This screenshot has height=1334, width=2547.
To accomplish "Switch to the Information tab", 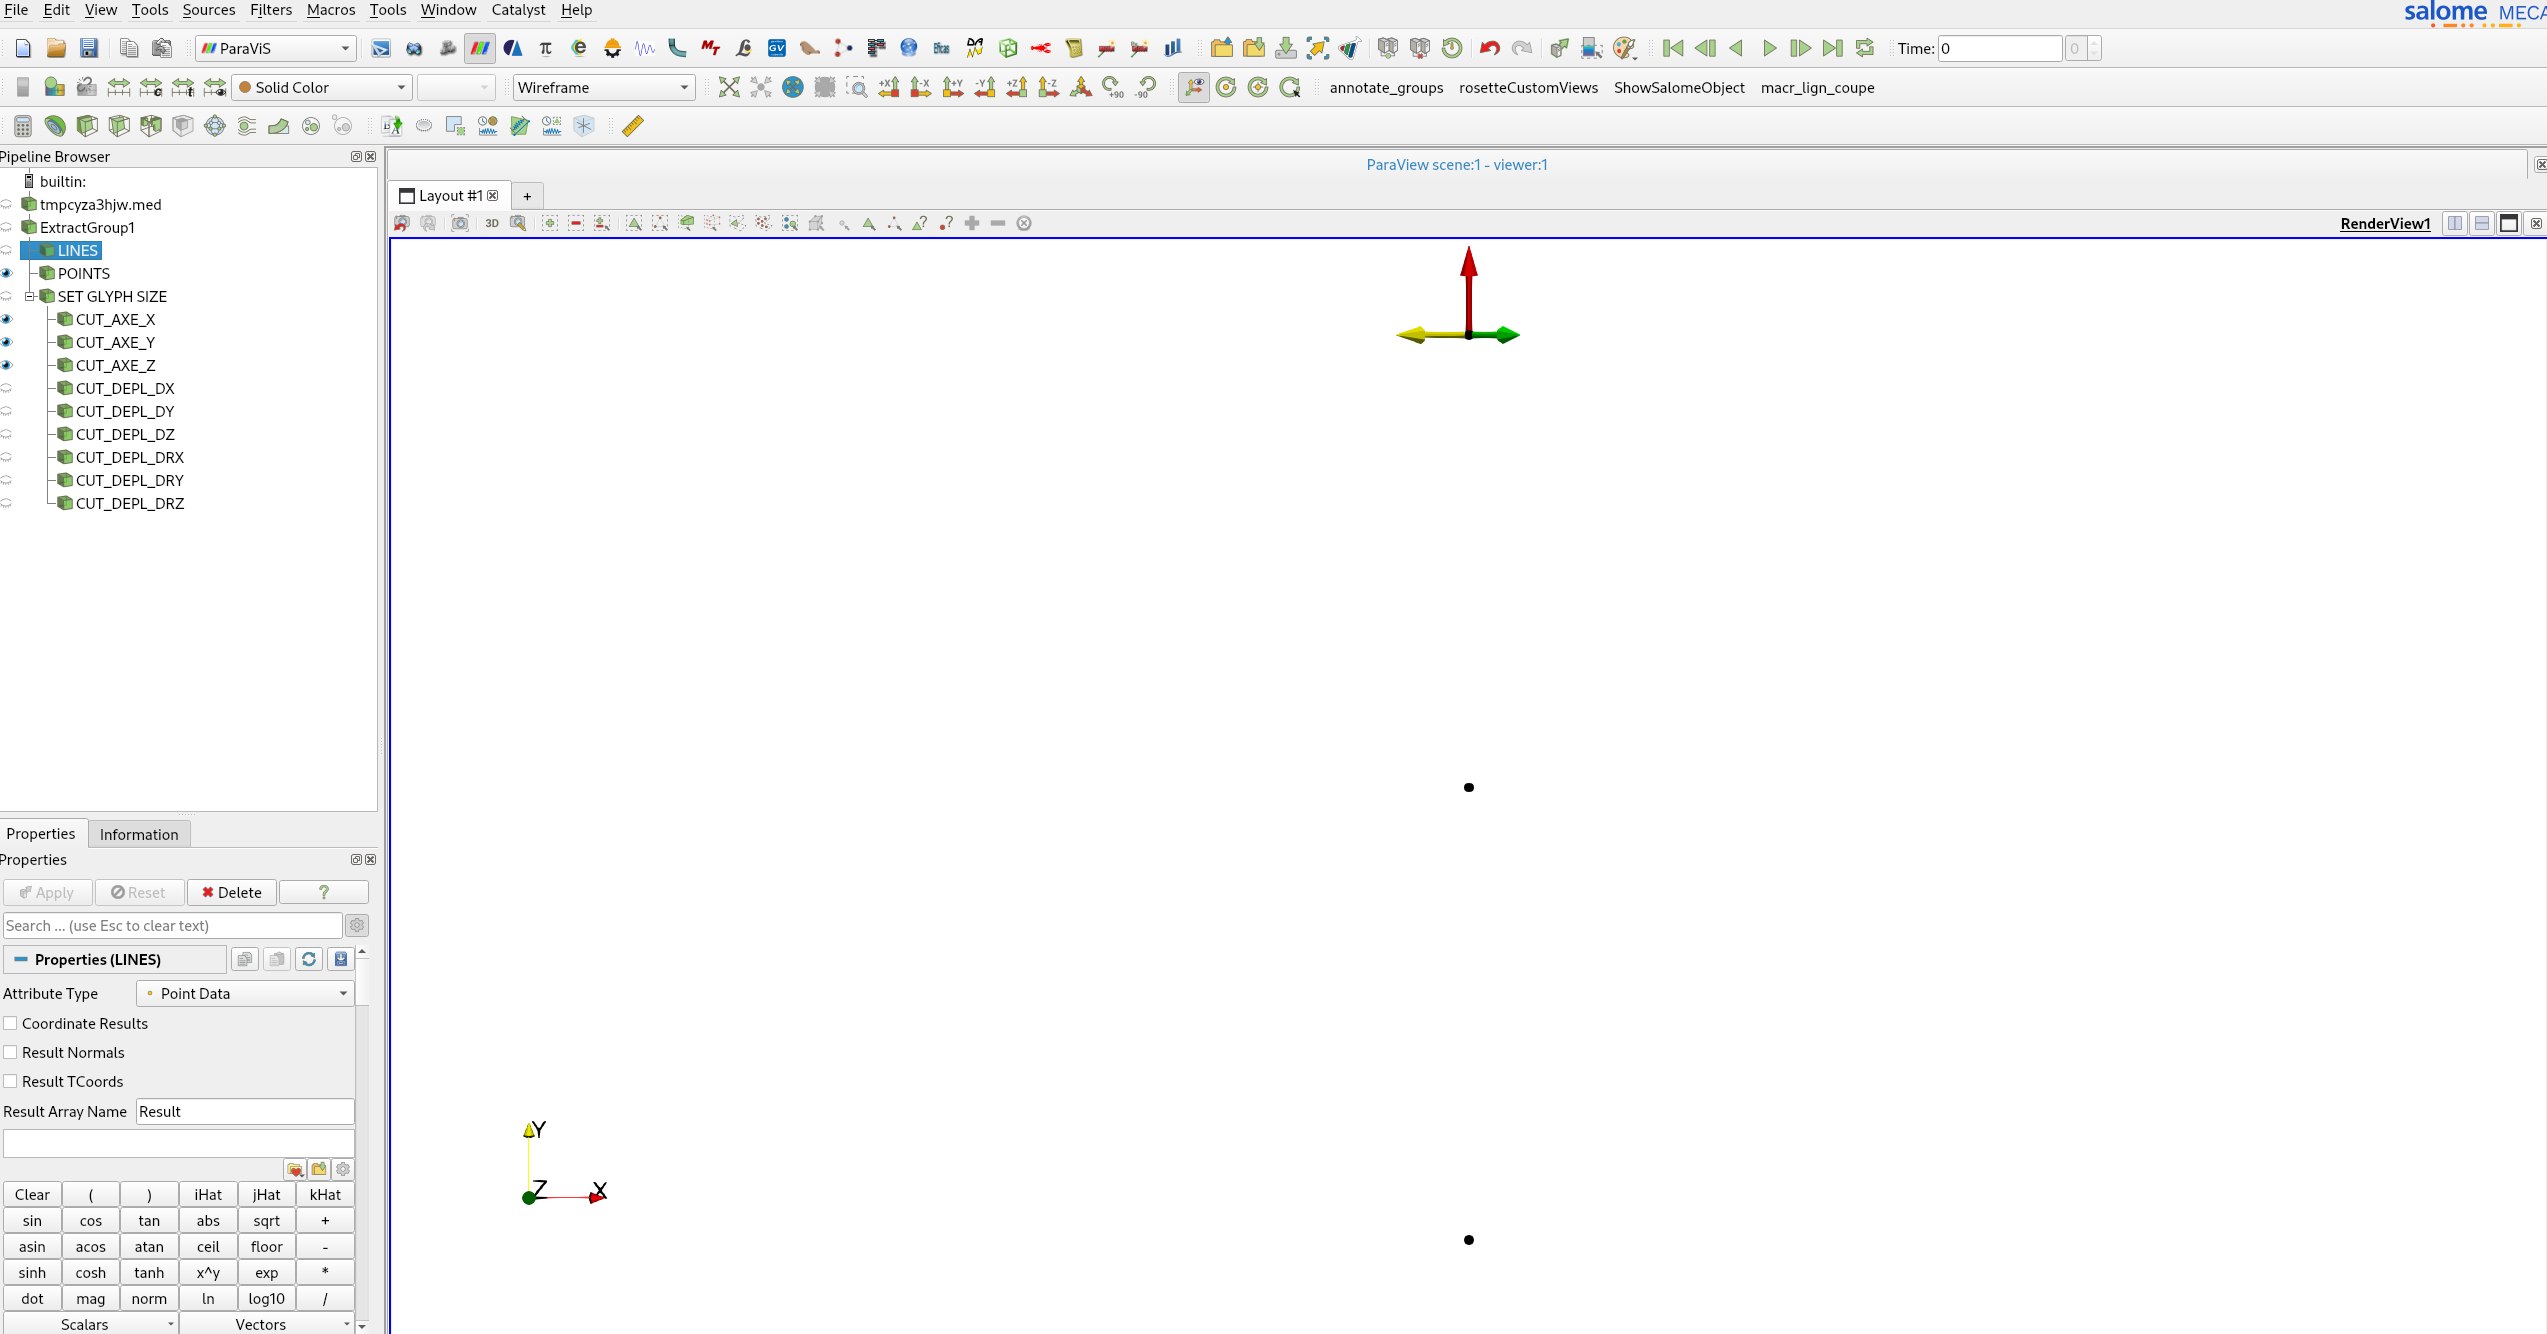I will [139, 834].
